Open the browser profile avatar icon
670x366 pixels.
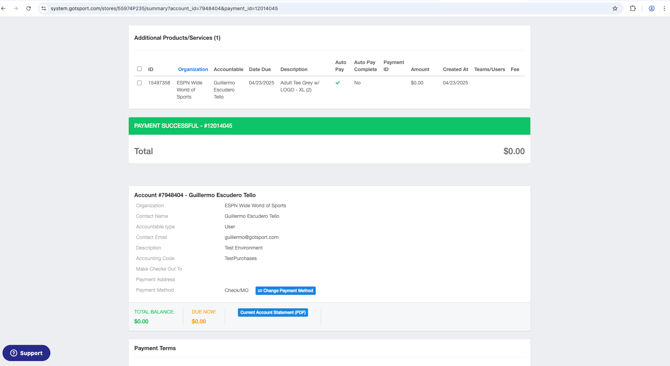(652, 9)
